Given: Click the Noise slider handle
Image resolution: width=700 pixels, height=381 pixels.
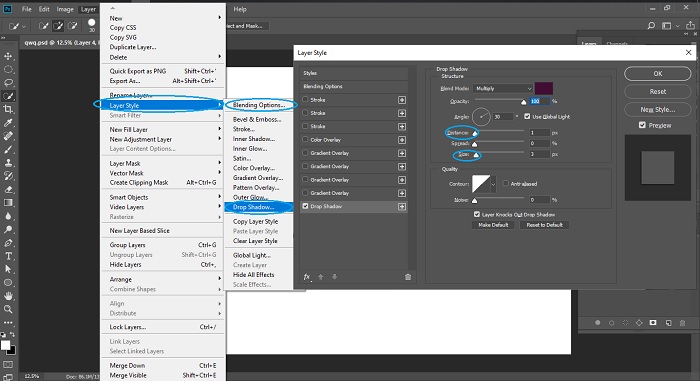Looking at the screenshot, I should [x=475, y=200].
